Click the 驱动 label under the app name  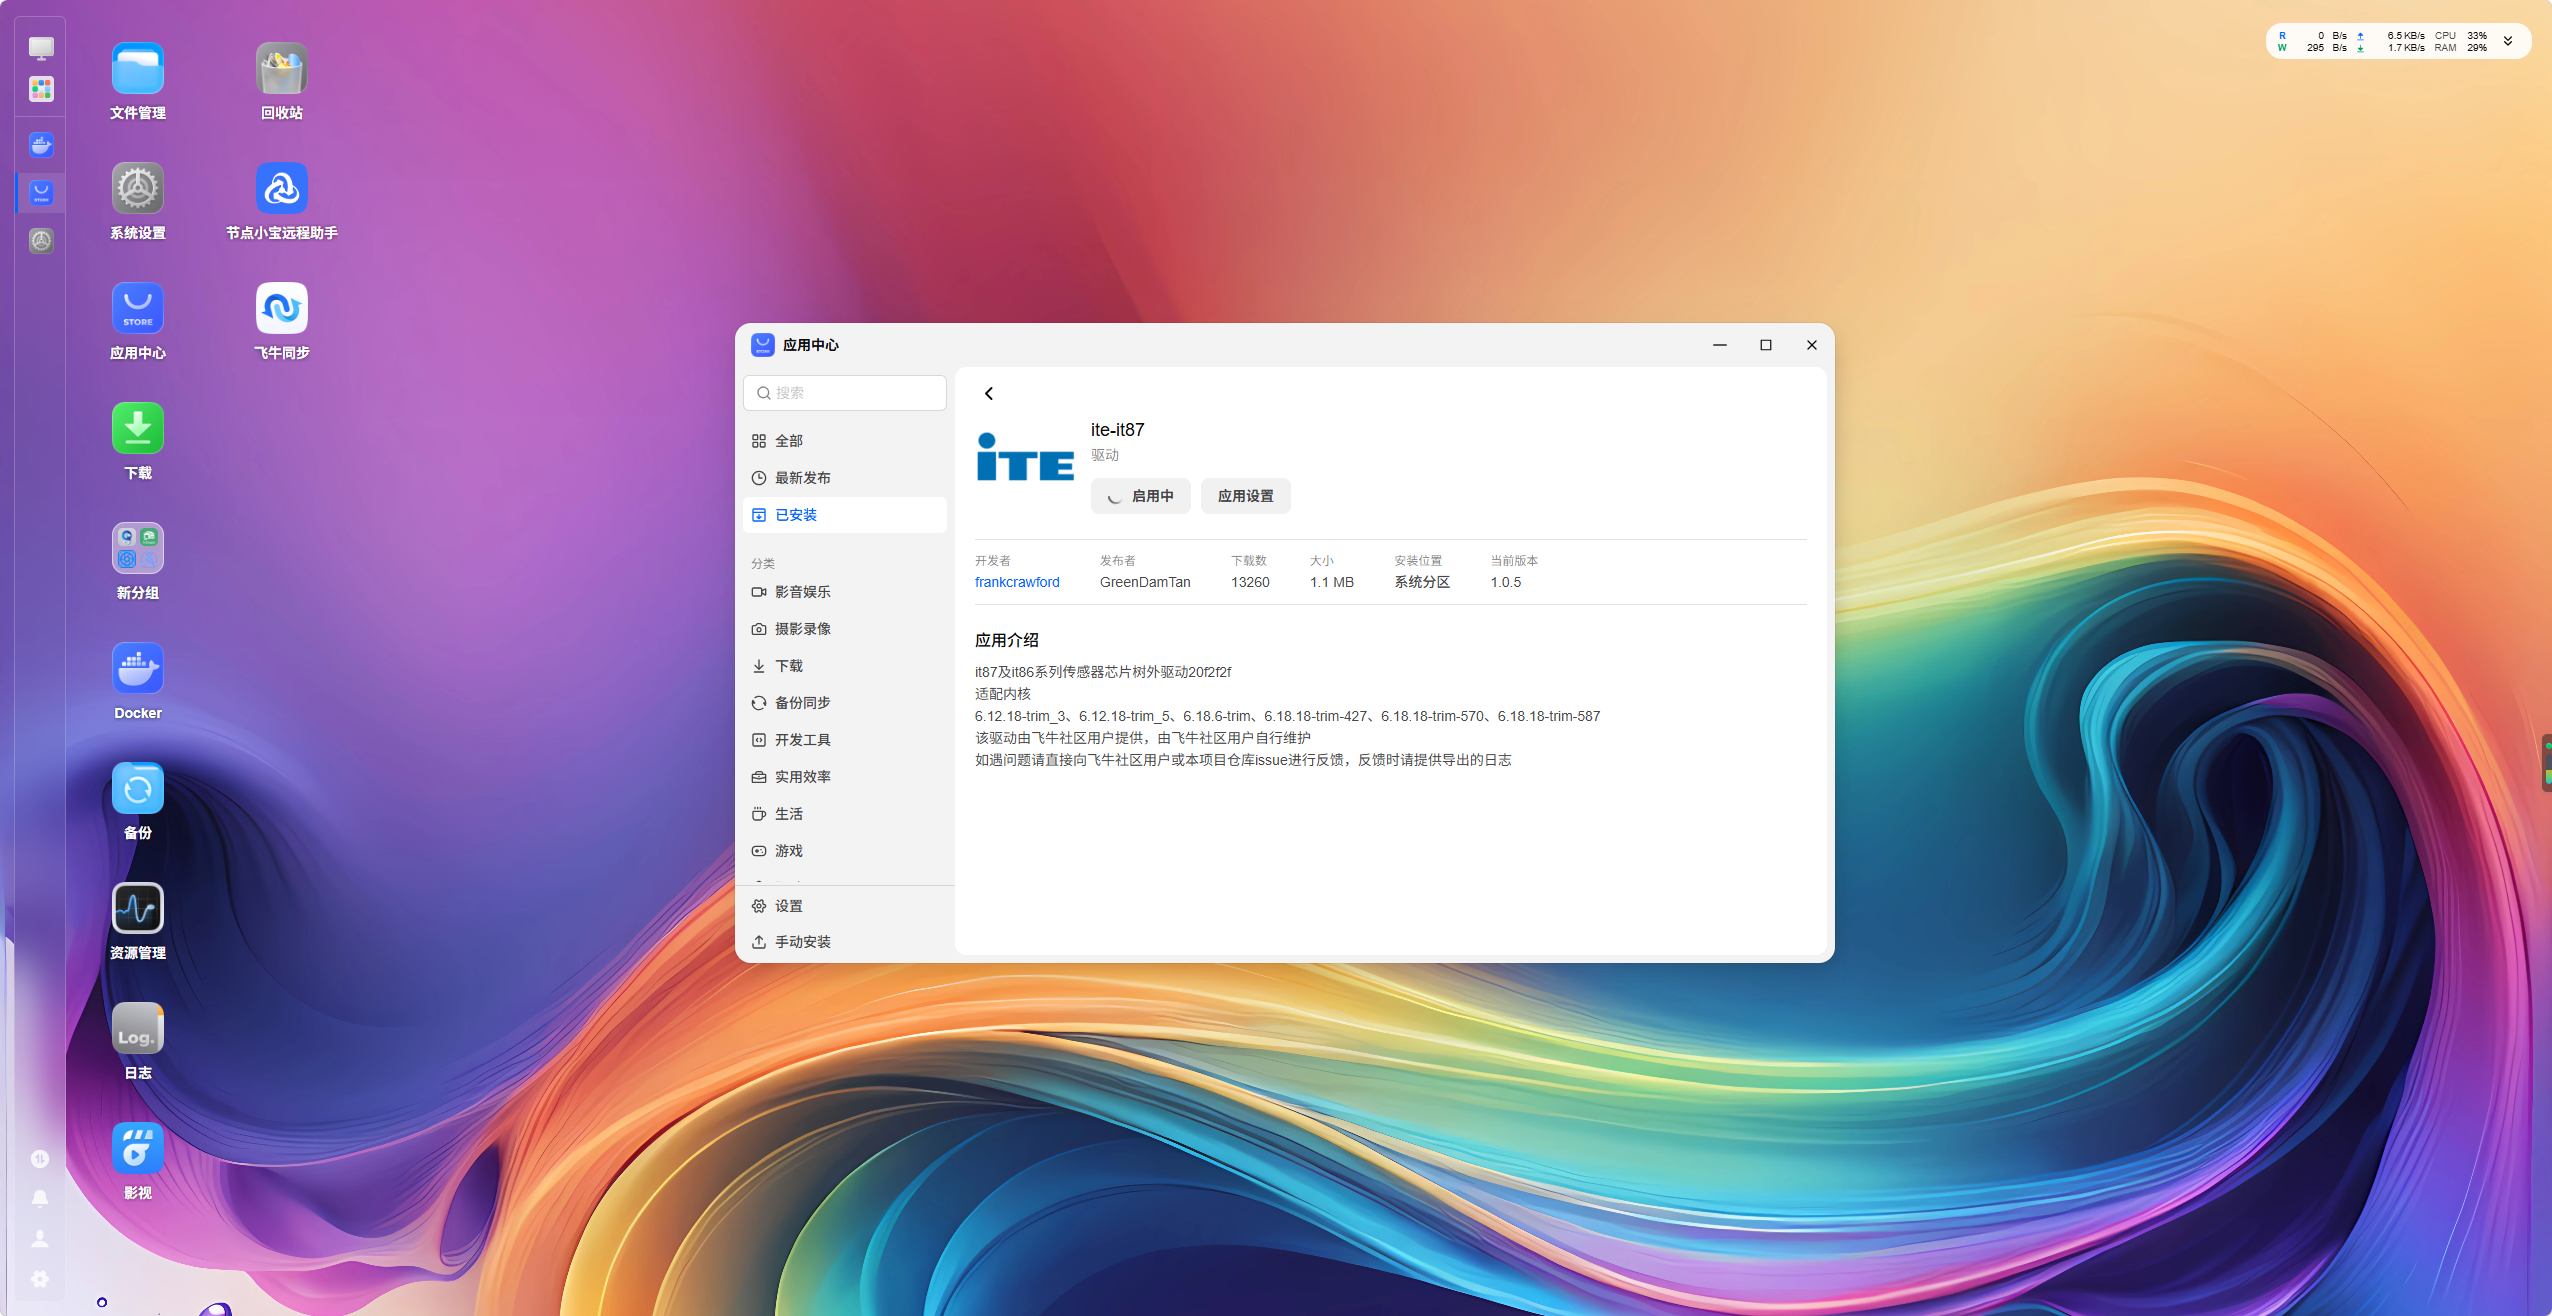[x=1105, y=455]
